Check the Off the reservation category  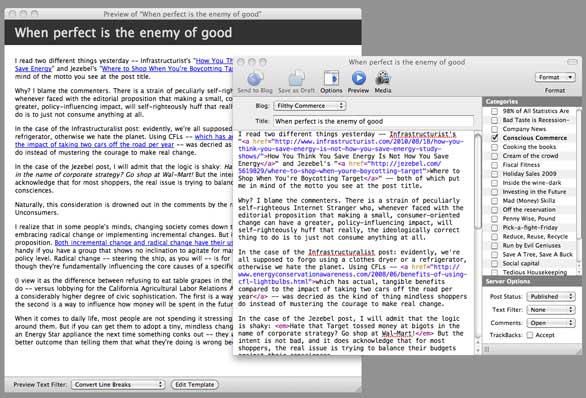coord(494,210)
